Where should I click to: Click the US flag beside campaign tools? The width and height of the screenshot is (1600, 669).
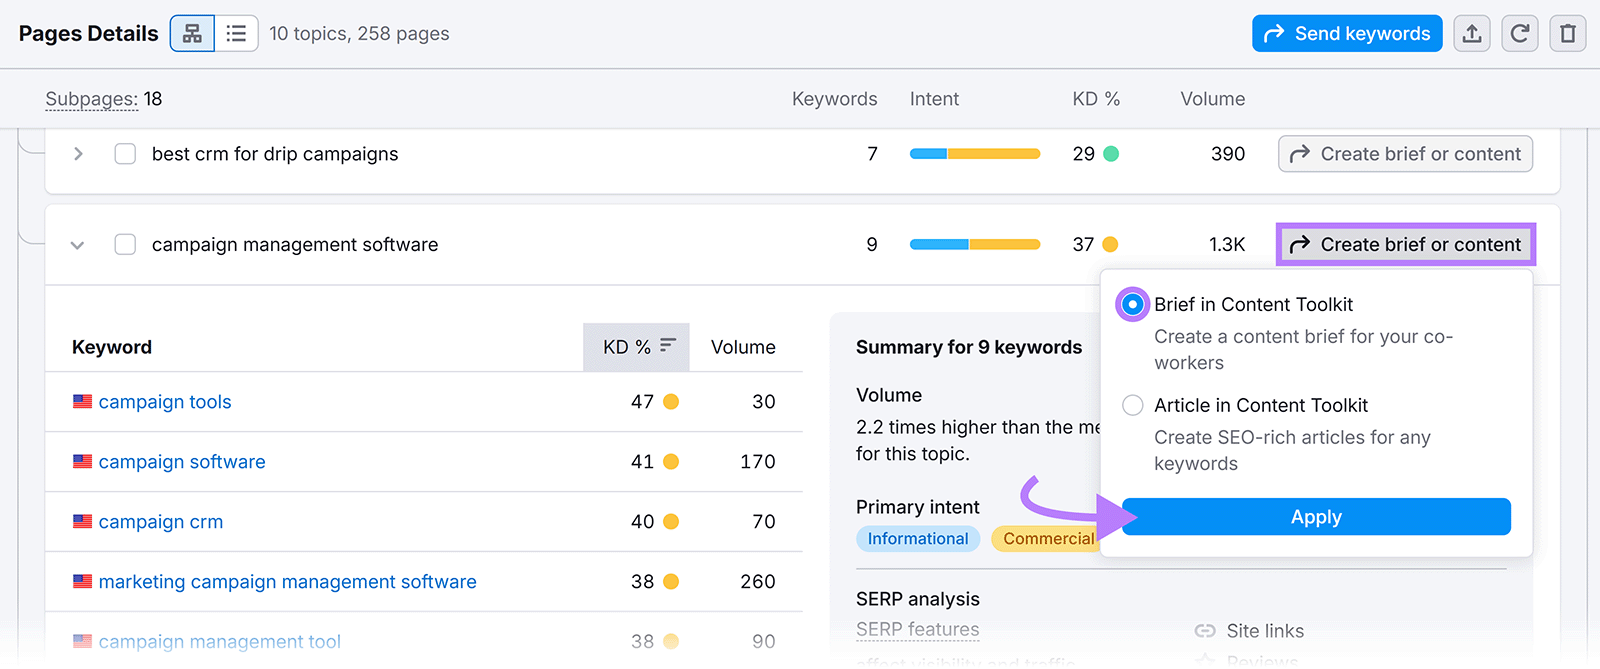tap(82, 402)
